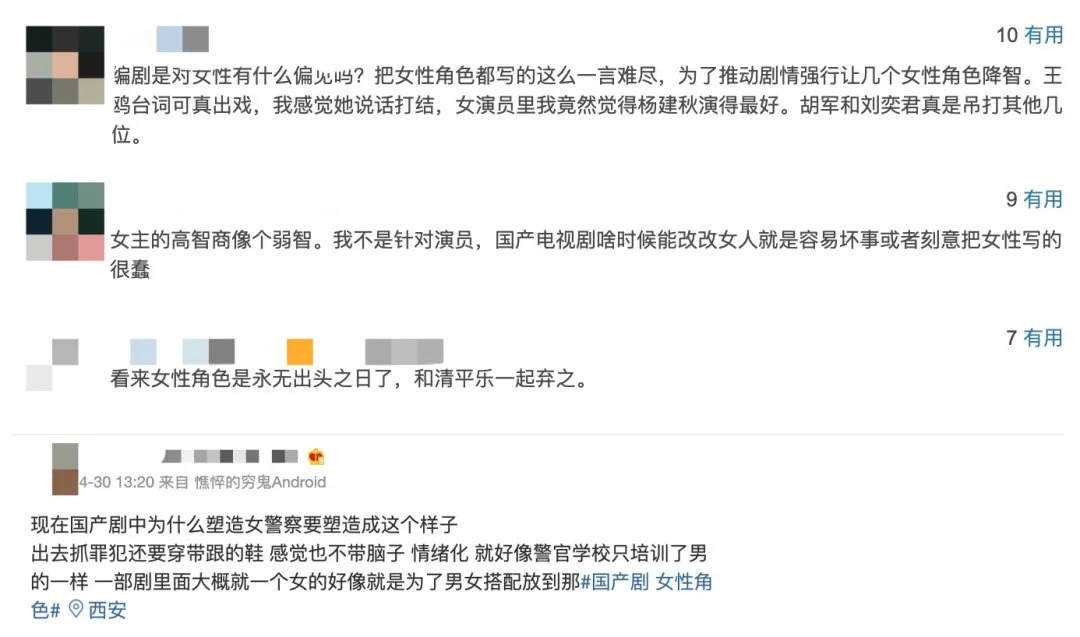Open the 西安 location link

pos(108,610)
